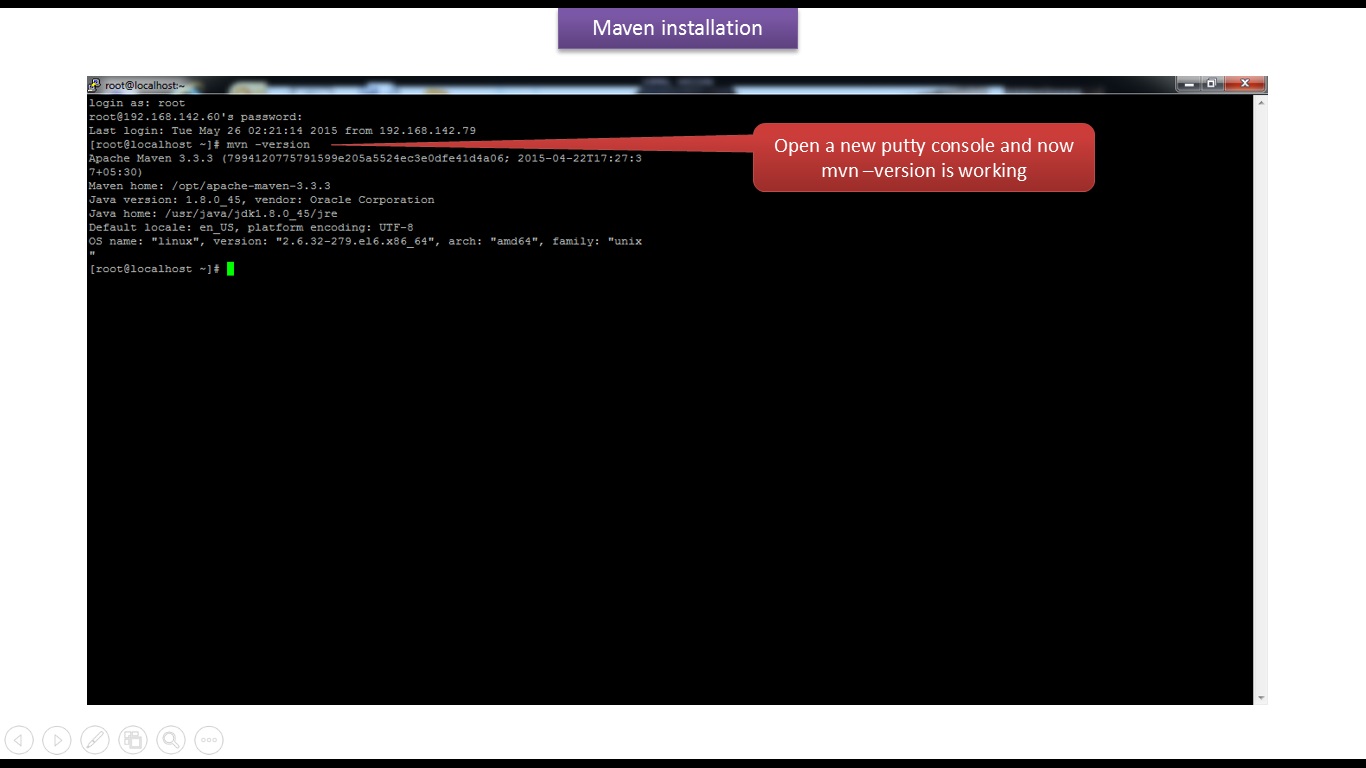Viewport: 1366px width, 768px height.
Task: Click the 'root@localhost:~' window title
Action: click(145, 86)
